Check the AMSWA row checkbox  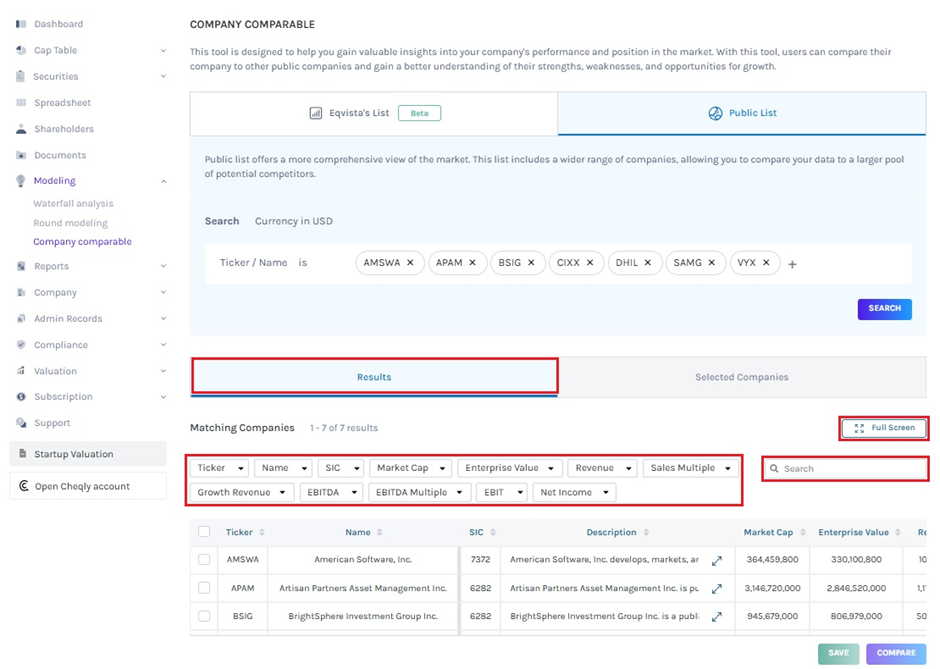click(205, 560)
